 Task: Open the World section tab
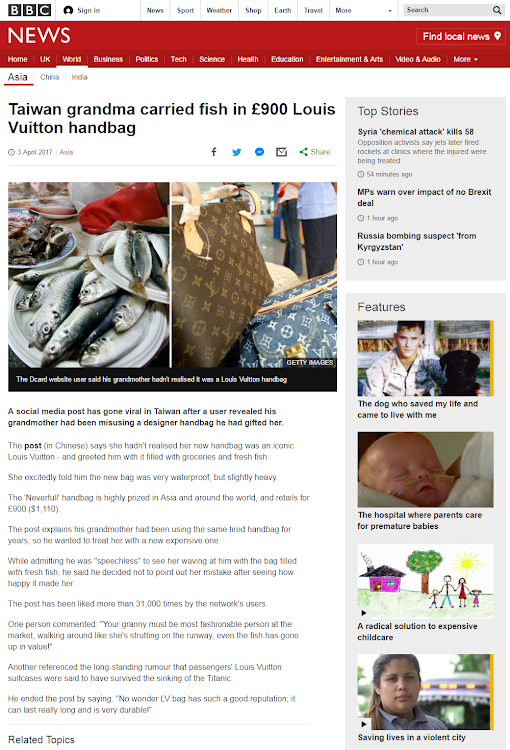coord(71,59)
